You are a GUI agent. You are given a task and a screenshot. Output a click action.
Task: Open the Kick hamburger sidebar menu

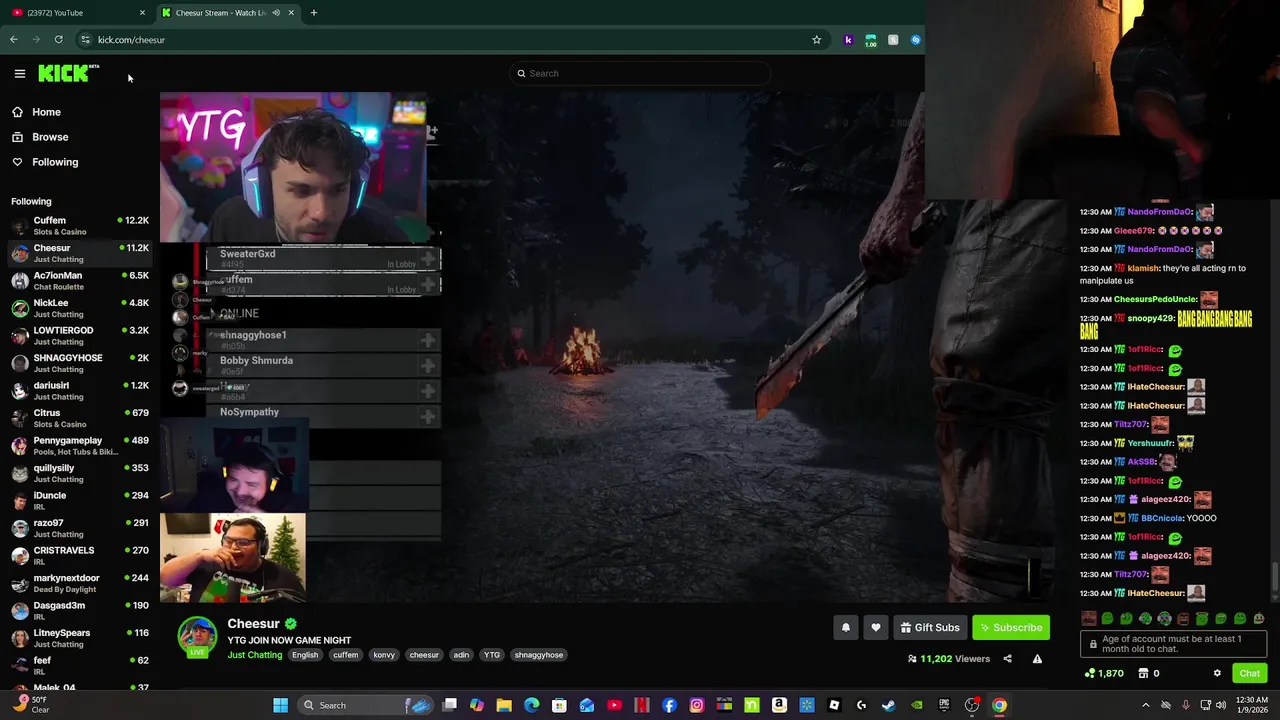click(x=19, y=73)
